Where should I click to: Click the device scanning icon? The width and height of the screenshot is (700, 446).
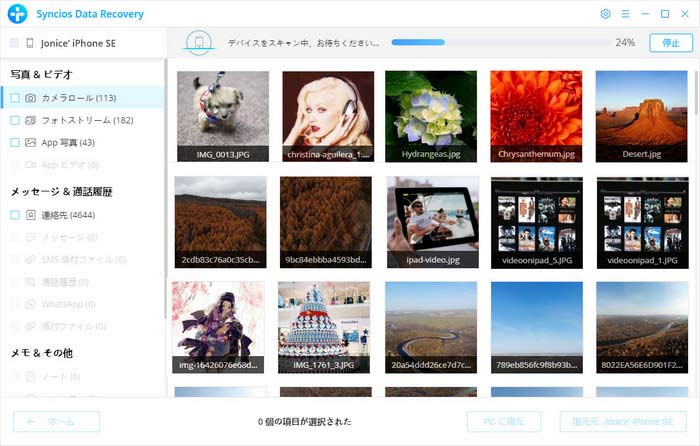pos(199,43)
